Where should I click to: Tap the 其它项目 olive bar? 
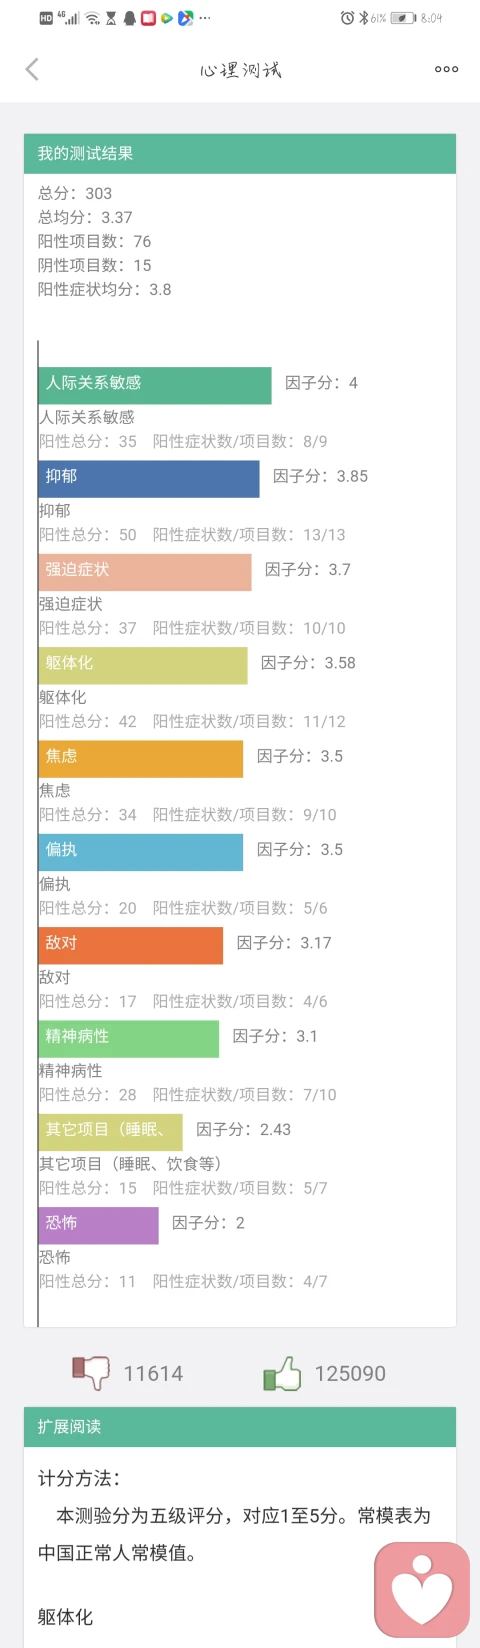coord(111,1132)
